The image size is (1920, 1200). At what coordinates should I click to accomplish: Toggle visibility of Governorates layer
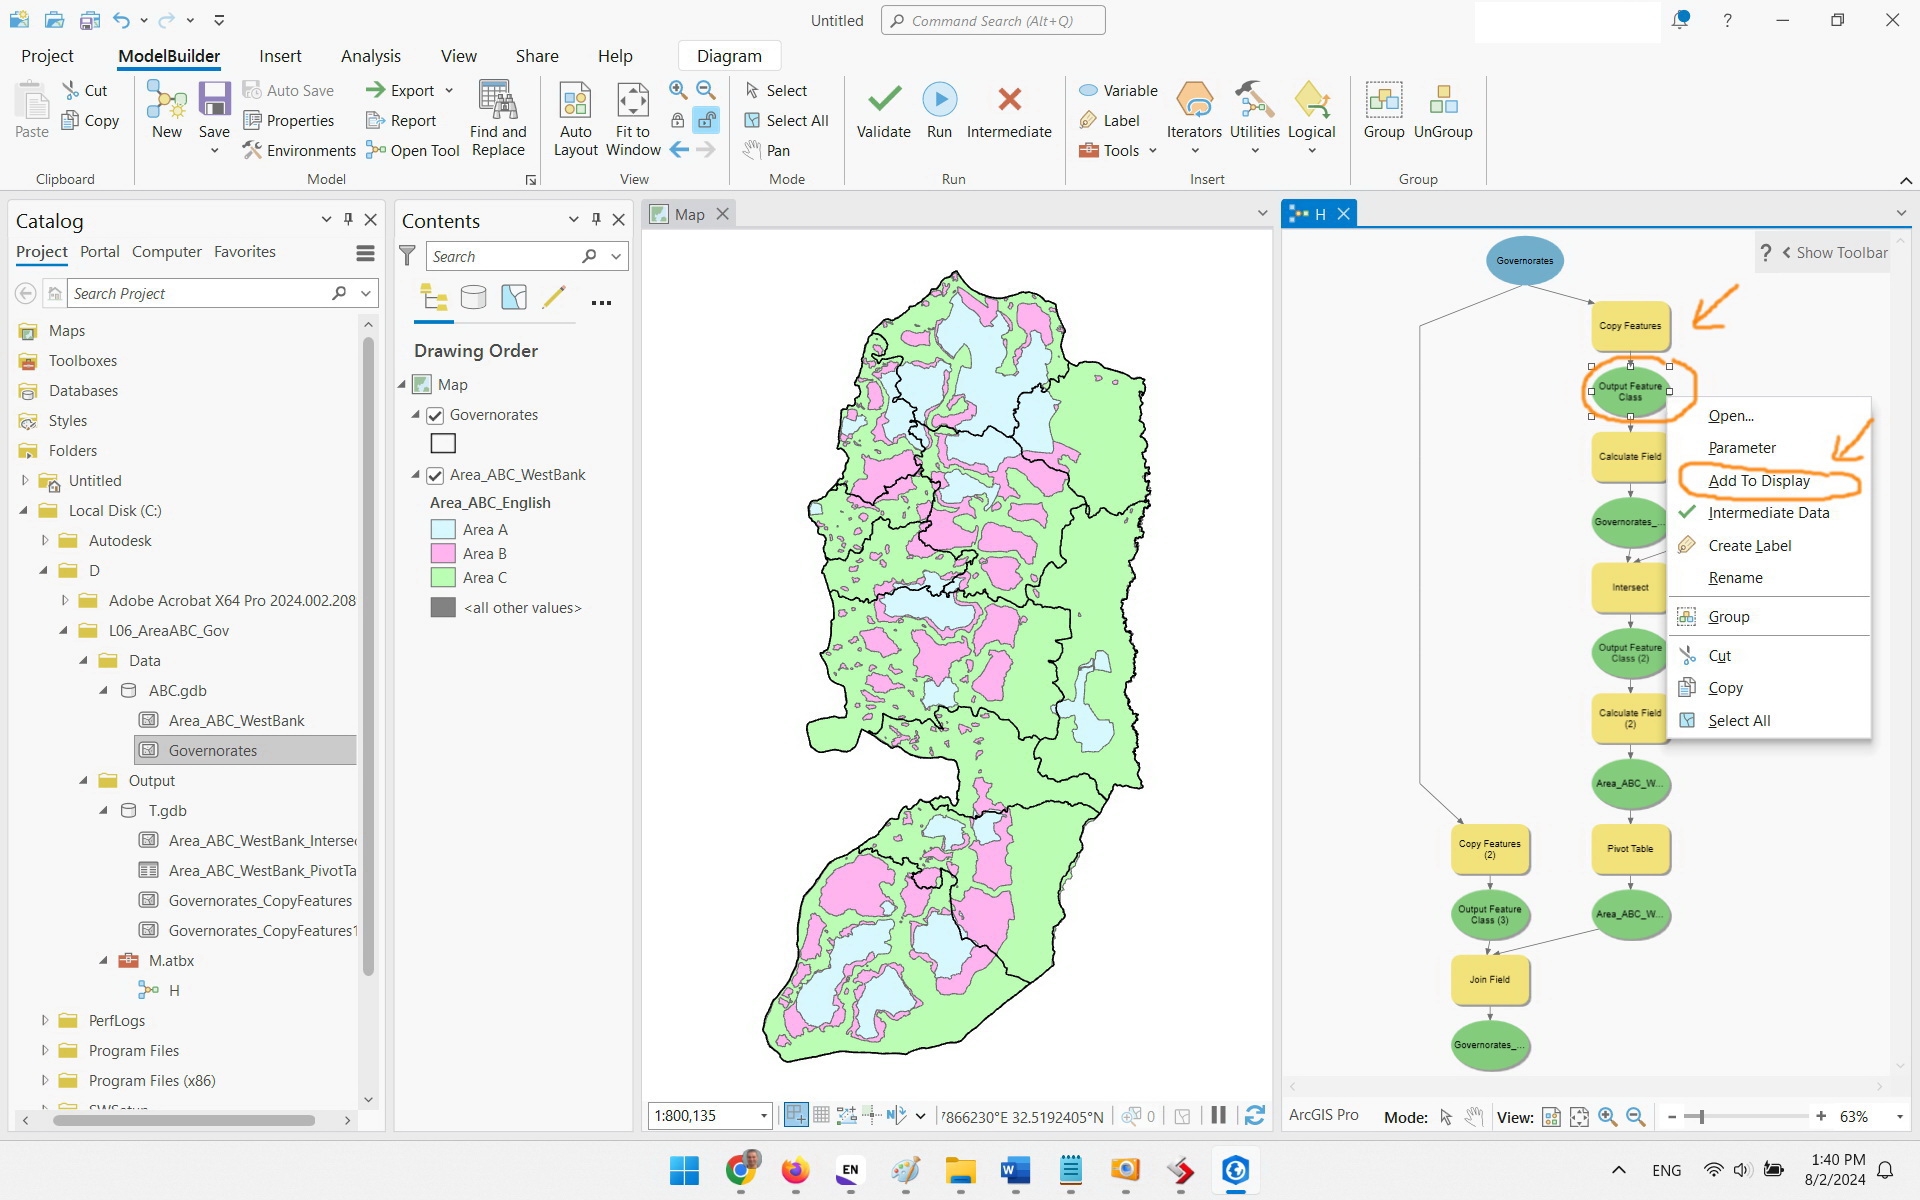(435, 414)
